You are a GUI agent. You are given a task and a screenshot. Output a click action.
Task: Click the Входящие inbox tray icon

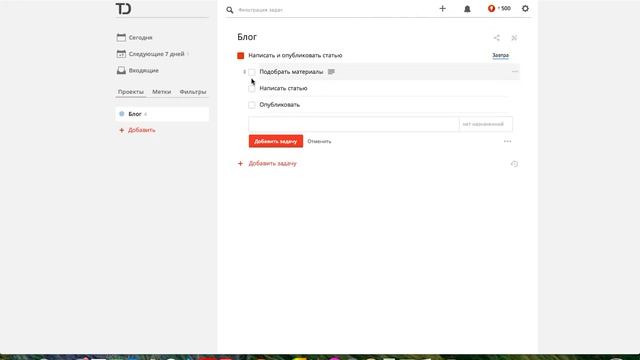(x=121, y=71)
